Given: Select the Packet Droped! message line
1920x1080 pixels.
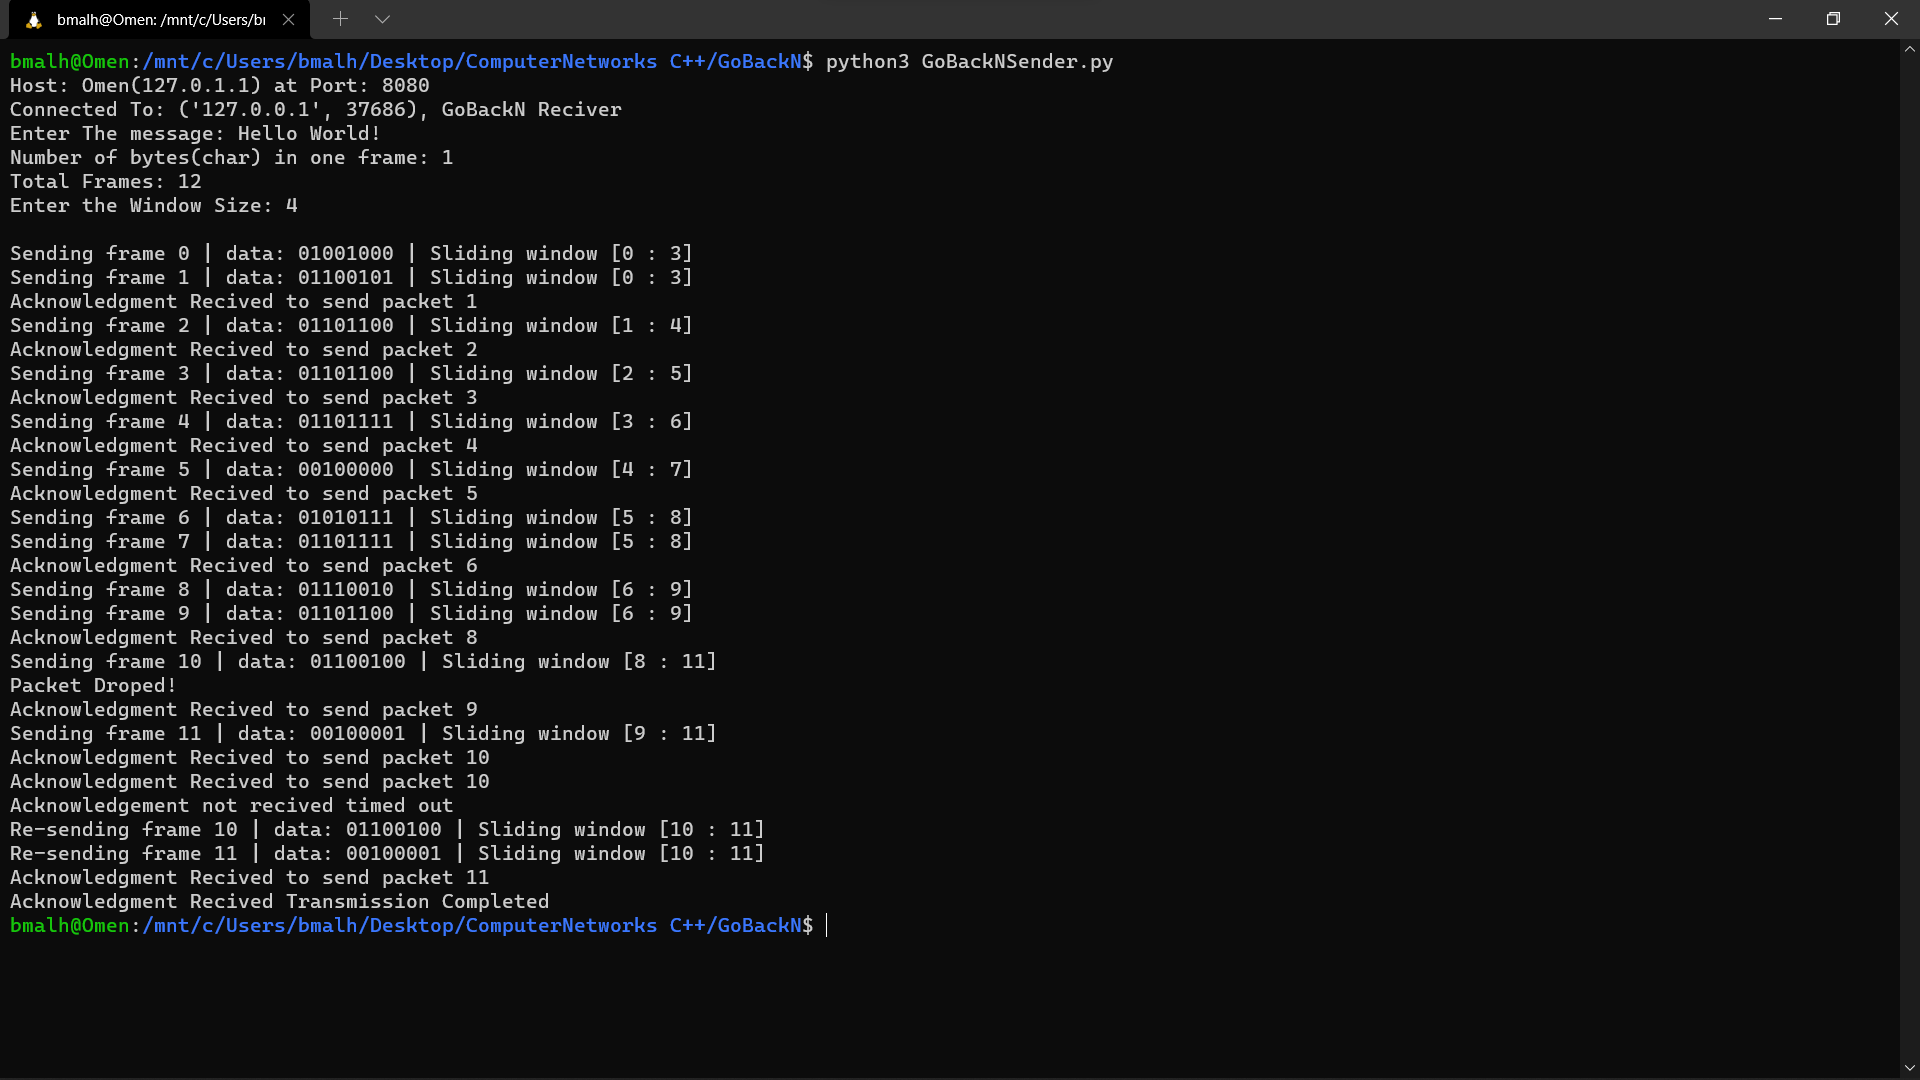Looking at the screenshot, I should [92, 685].
